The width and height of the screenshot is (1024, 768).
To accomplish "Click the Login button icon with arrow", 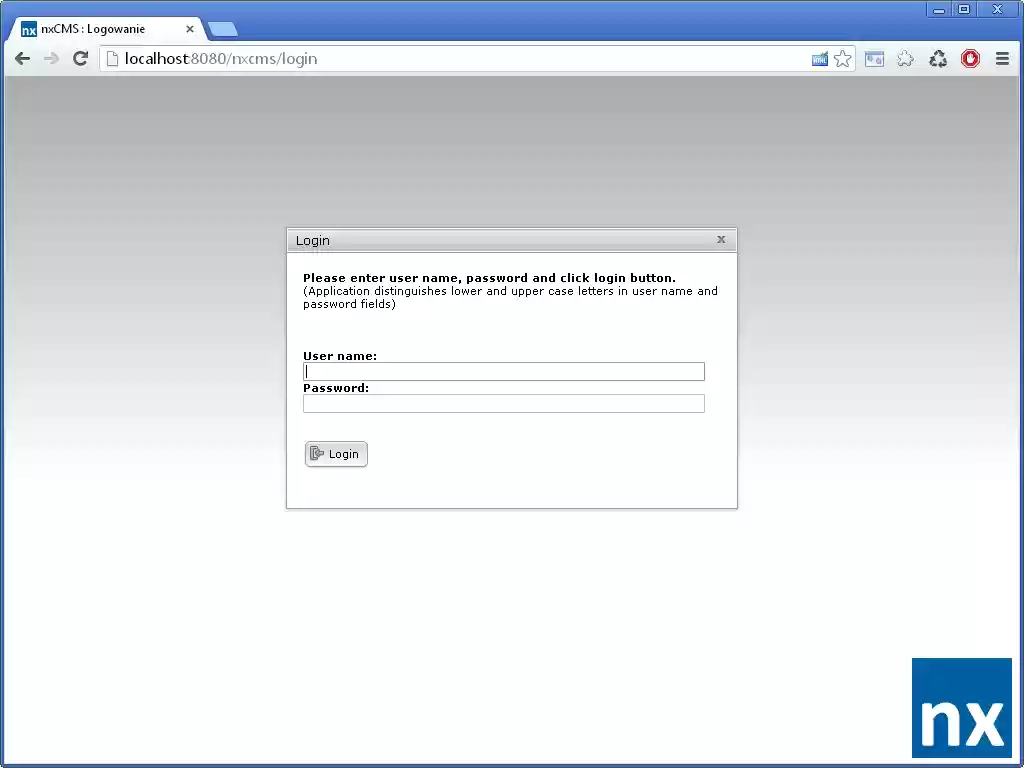I will 317,453.
